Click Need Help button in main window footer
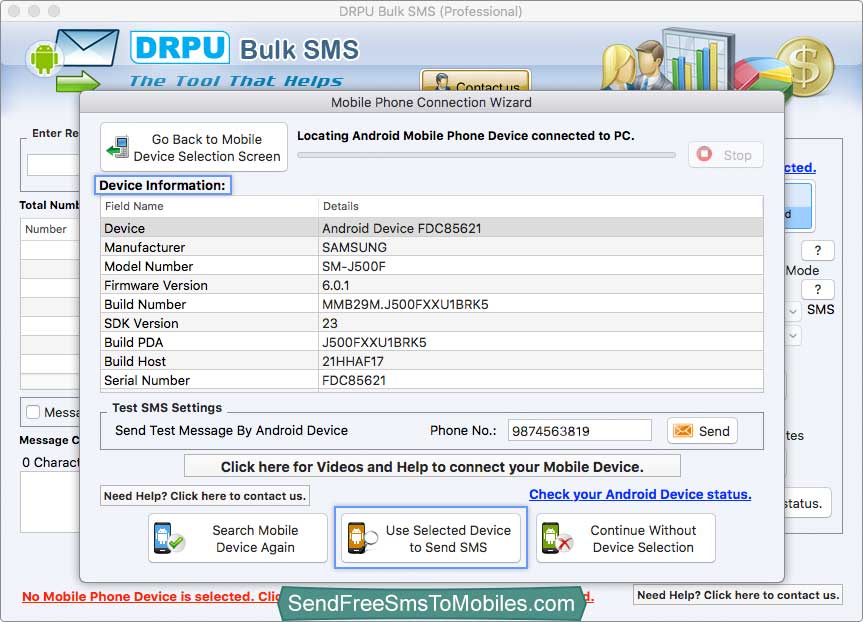This screenshot has height=622, width=863. coord(738,594)
